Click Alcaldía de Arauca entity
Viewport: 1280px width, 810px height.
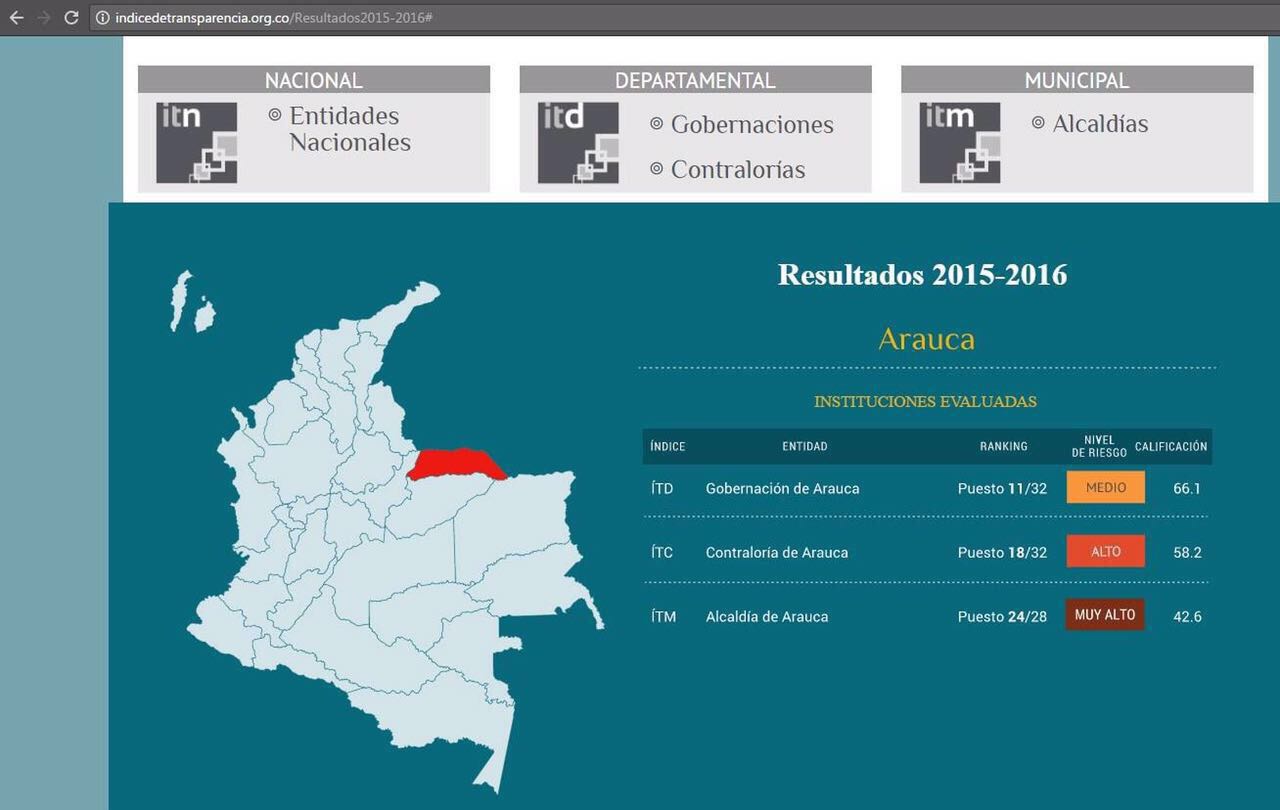point(767,617)
